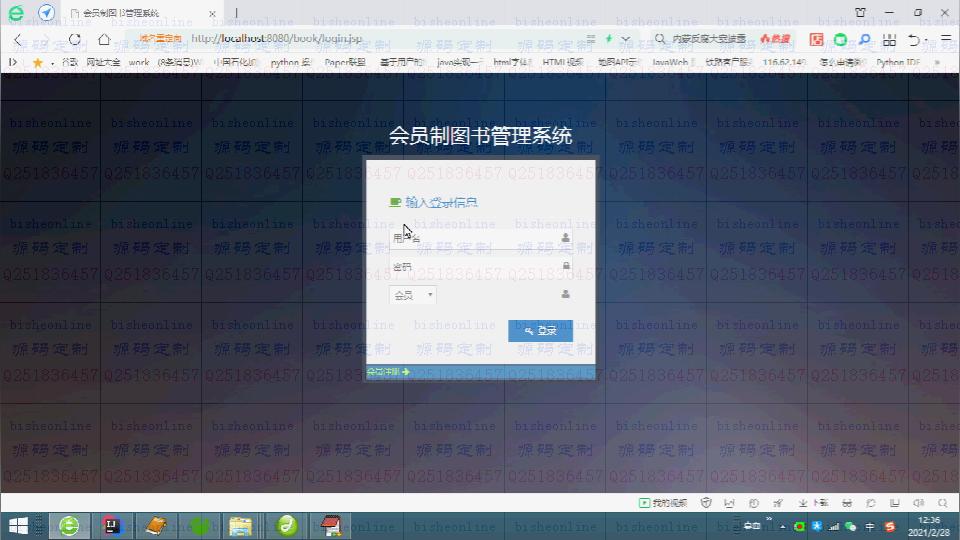Open the 360 browser taskbar icon
Screen dimensions: 960x540
pyautogui.click(x=69, y=526)
